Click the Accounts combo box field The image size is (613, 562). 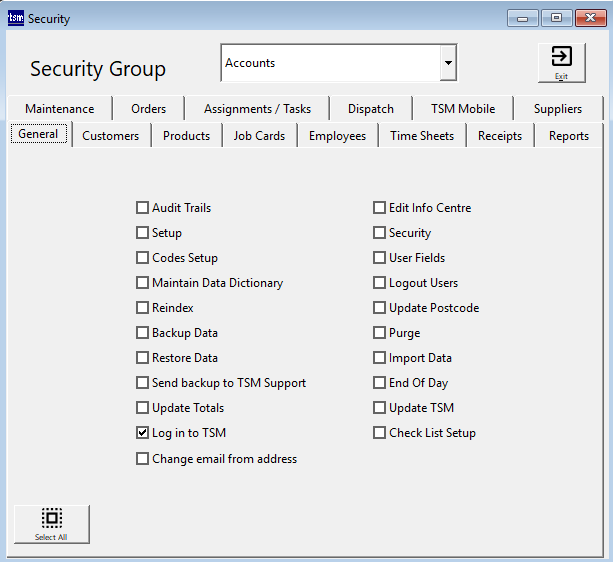pos(330,63)
